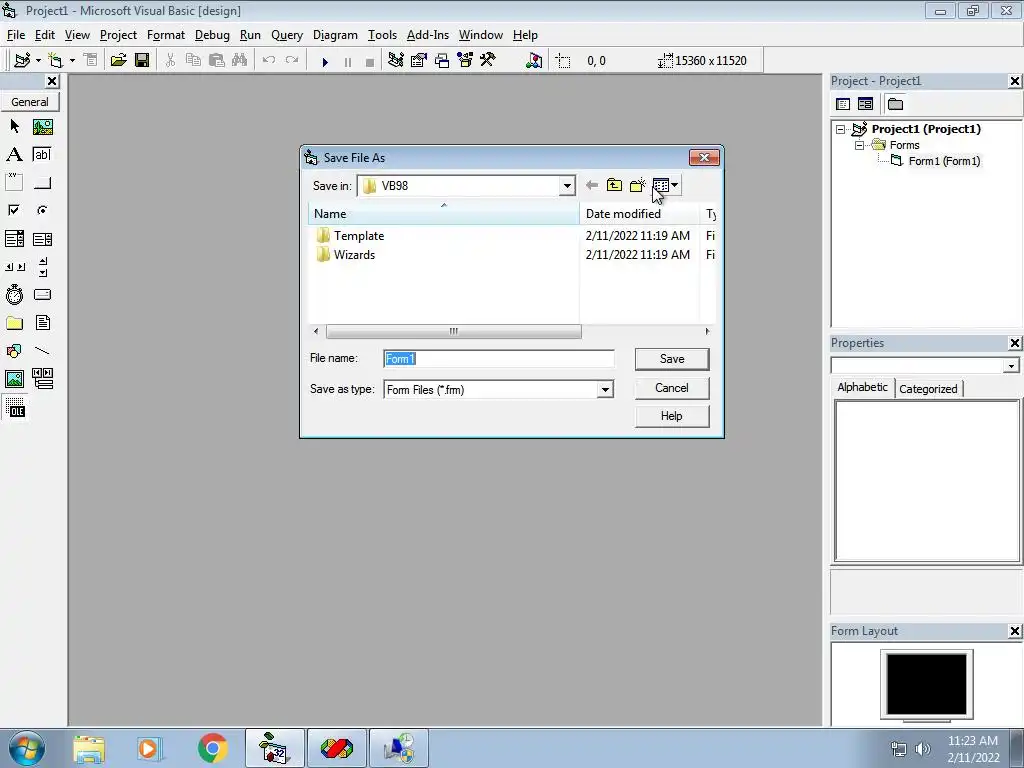The height and width of the screenshot is (768, 1024).
Task: Select the OLE tool in the toolbox
Action: (15, 408)
